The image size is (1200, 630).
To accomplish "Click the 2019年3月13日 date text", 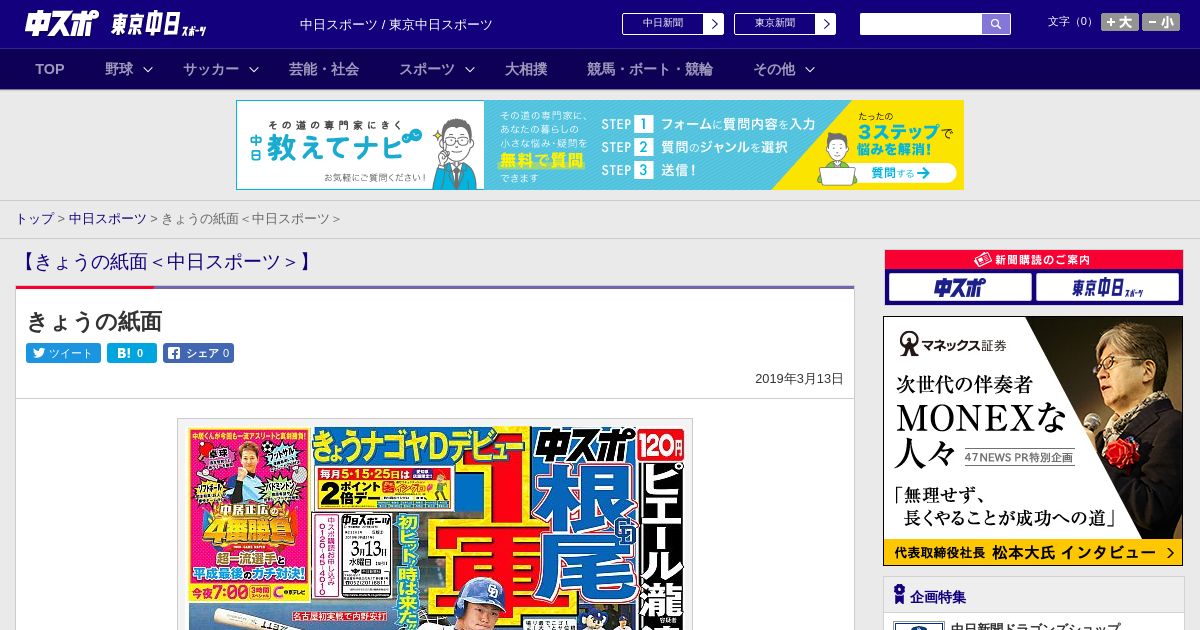I will pyautogui.click(x=799, y=379).
